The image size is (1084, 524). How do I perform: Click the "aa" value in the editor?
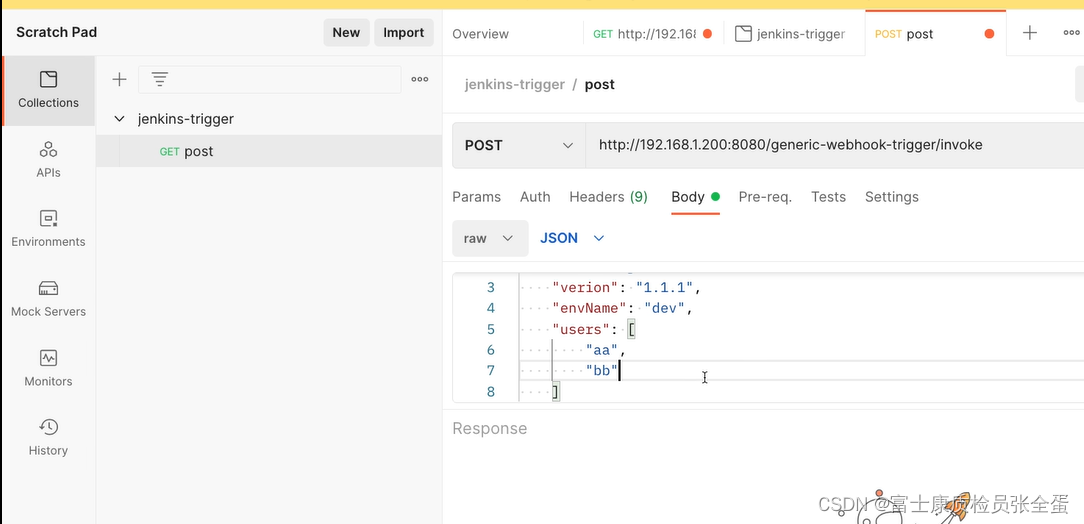coord(601,350)
